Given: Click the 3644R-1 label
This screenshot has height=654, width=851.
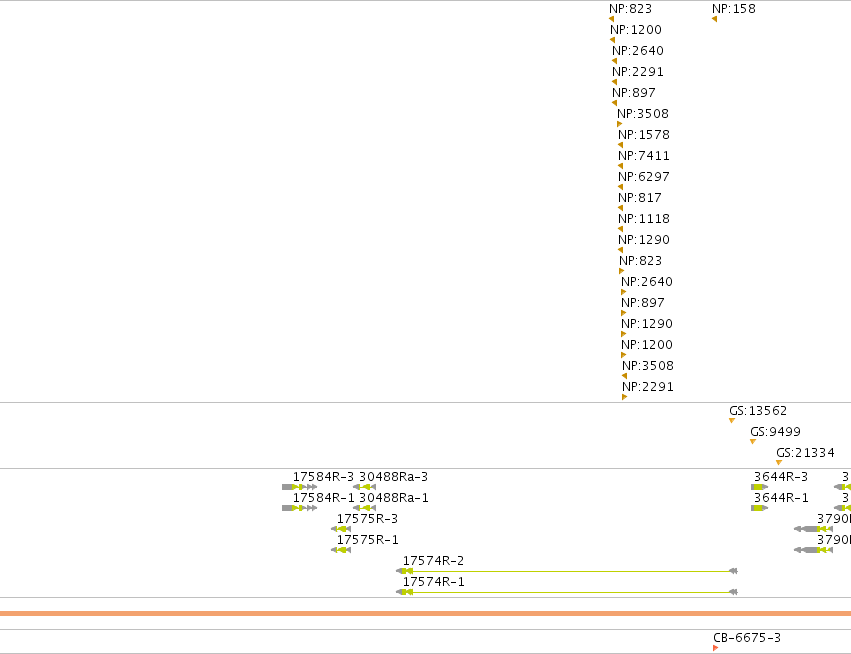Looking at the screenshot, I should (781, 498).
